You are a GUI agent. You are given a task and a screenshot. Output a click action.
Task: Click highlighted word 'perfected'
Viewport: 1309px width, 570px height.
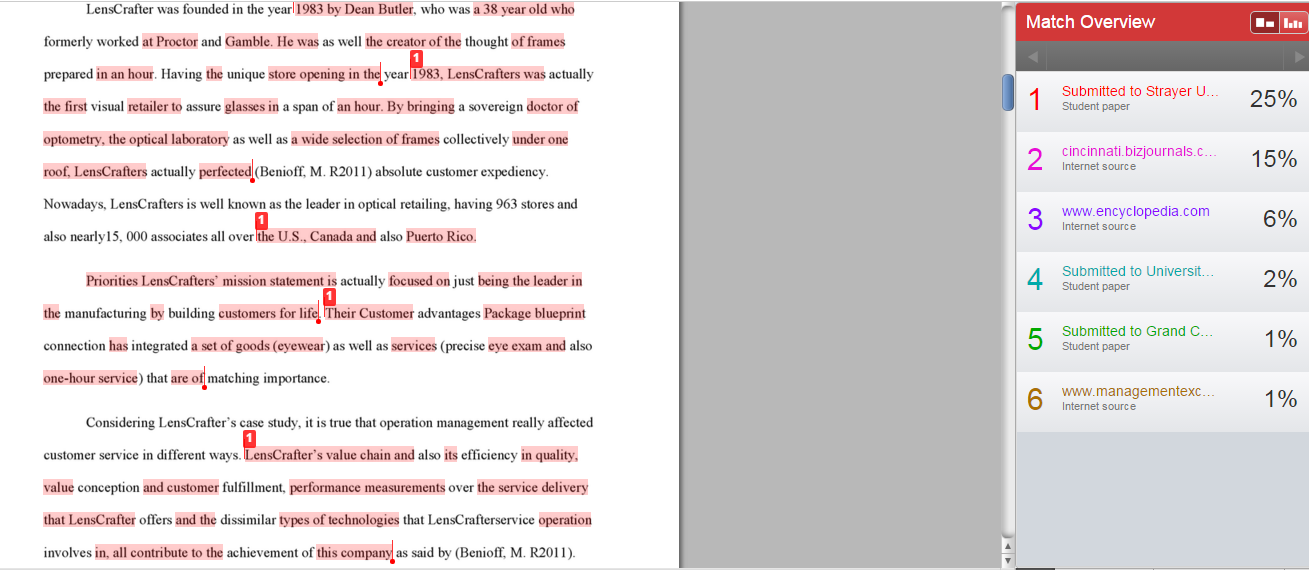pyautogui.click(x=225, y=171)
